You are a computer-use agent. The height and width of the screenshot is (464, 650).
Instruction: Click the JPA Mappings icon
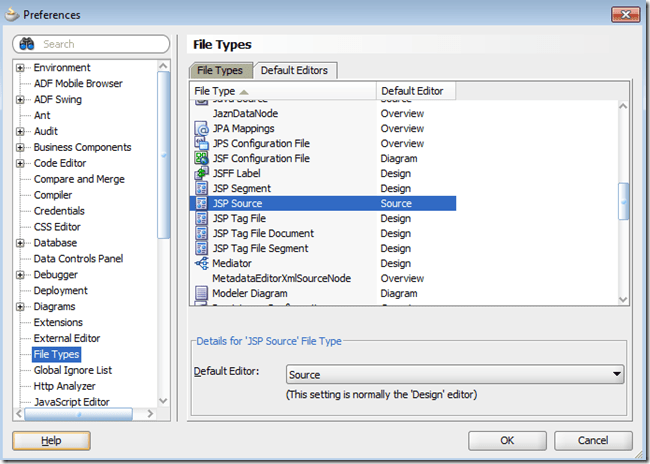pyautogui.click(x=201, y=128)
